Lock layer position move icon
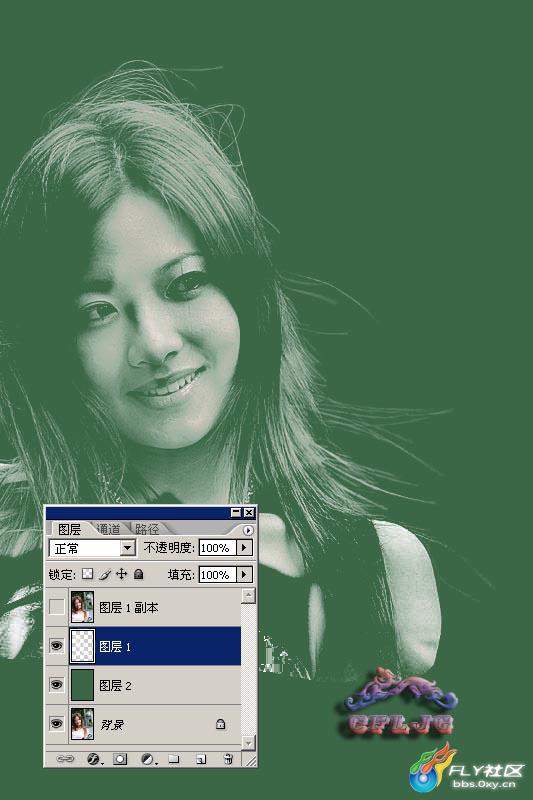This screenshot has height=800, width=533. pyautogui.click(x=121, y=574)
